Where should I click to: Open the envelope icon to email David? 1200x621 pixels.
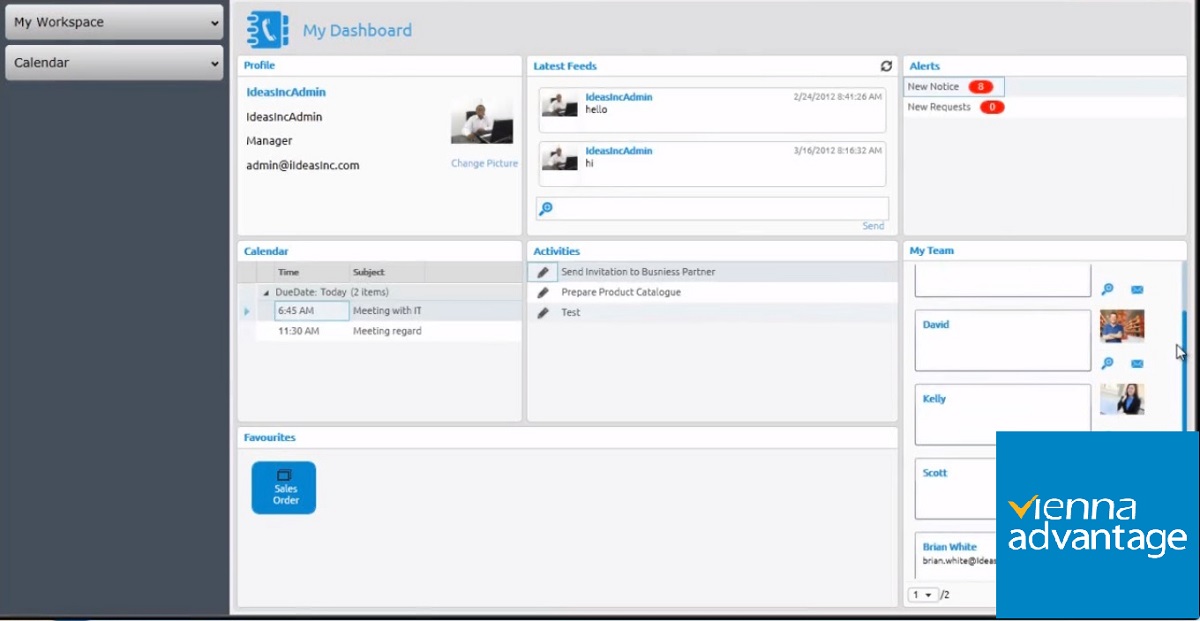coord(1136,363)
